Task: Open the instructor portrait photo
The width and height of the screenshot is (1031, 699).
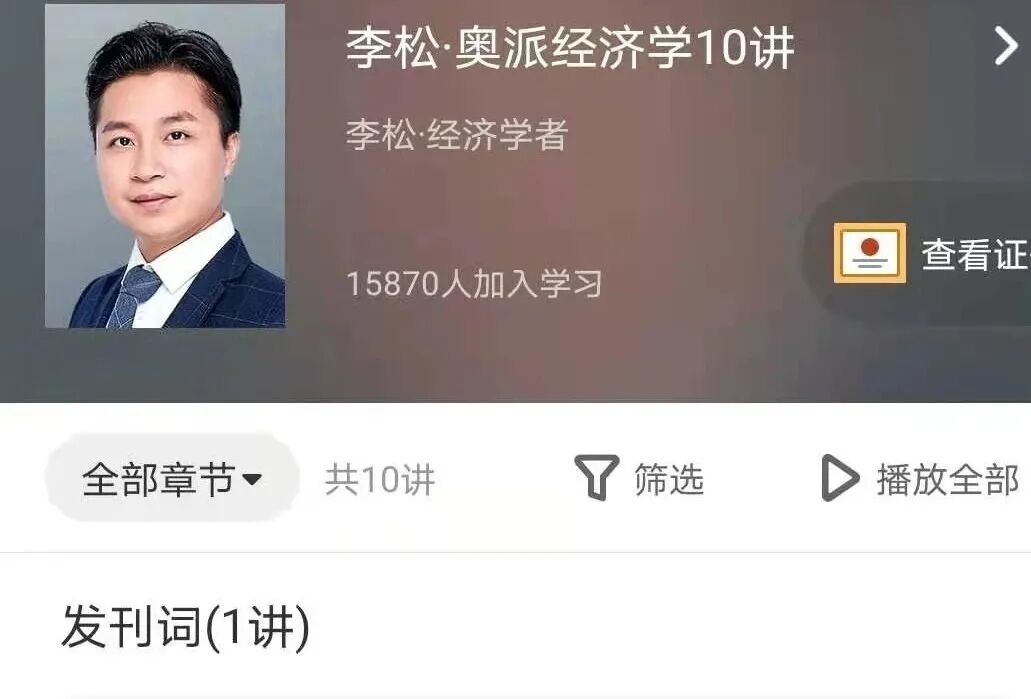Action: click(165, 166)
